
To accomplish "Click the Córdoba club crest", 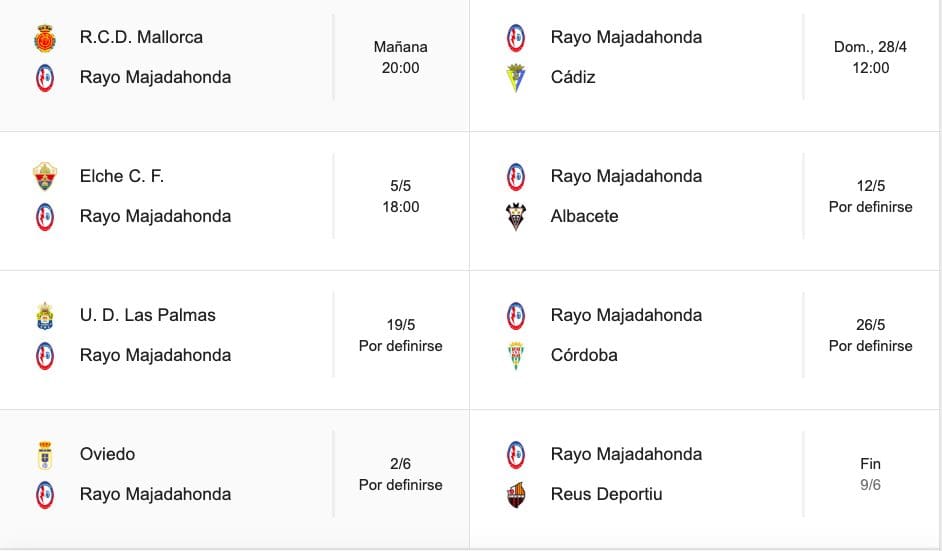I will 515,356.
